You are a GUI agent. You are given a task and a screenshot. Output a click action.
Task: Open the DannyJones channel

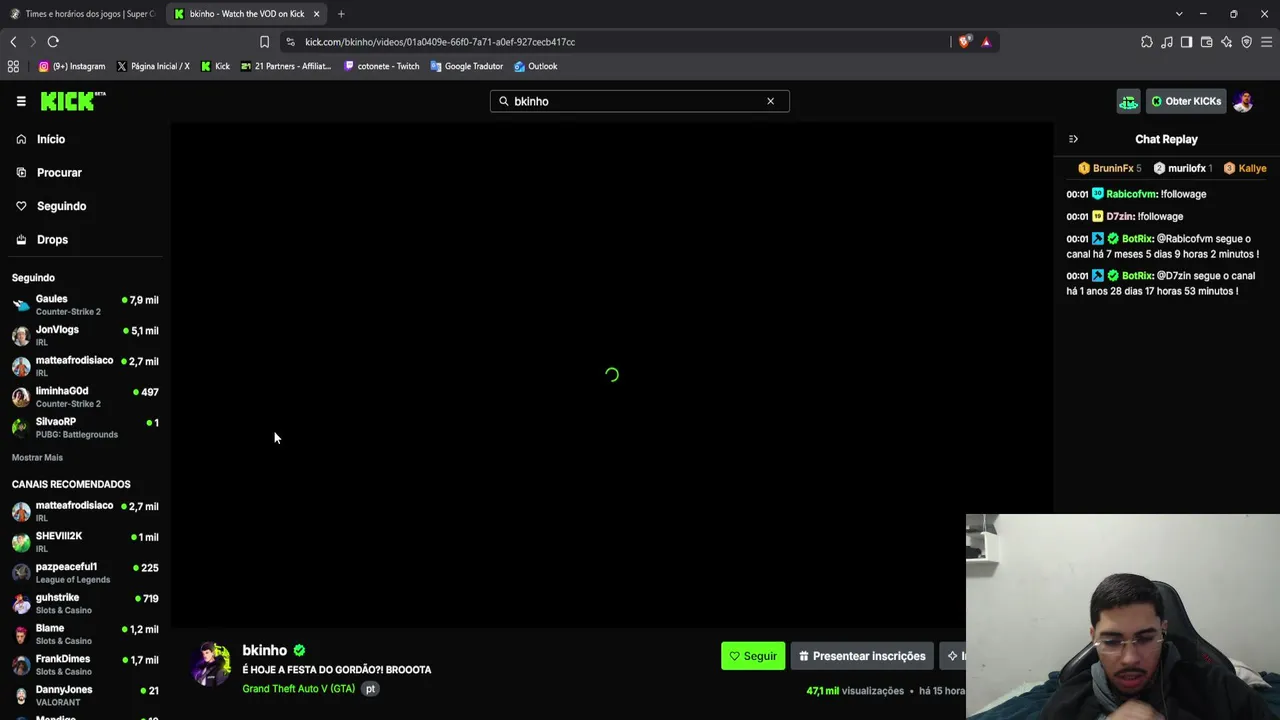(x=85, y=695)
